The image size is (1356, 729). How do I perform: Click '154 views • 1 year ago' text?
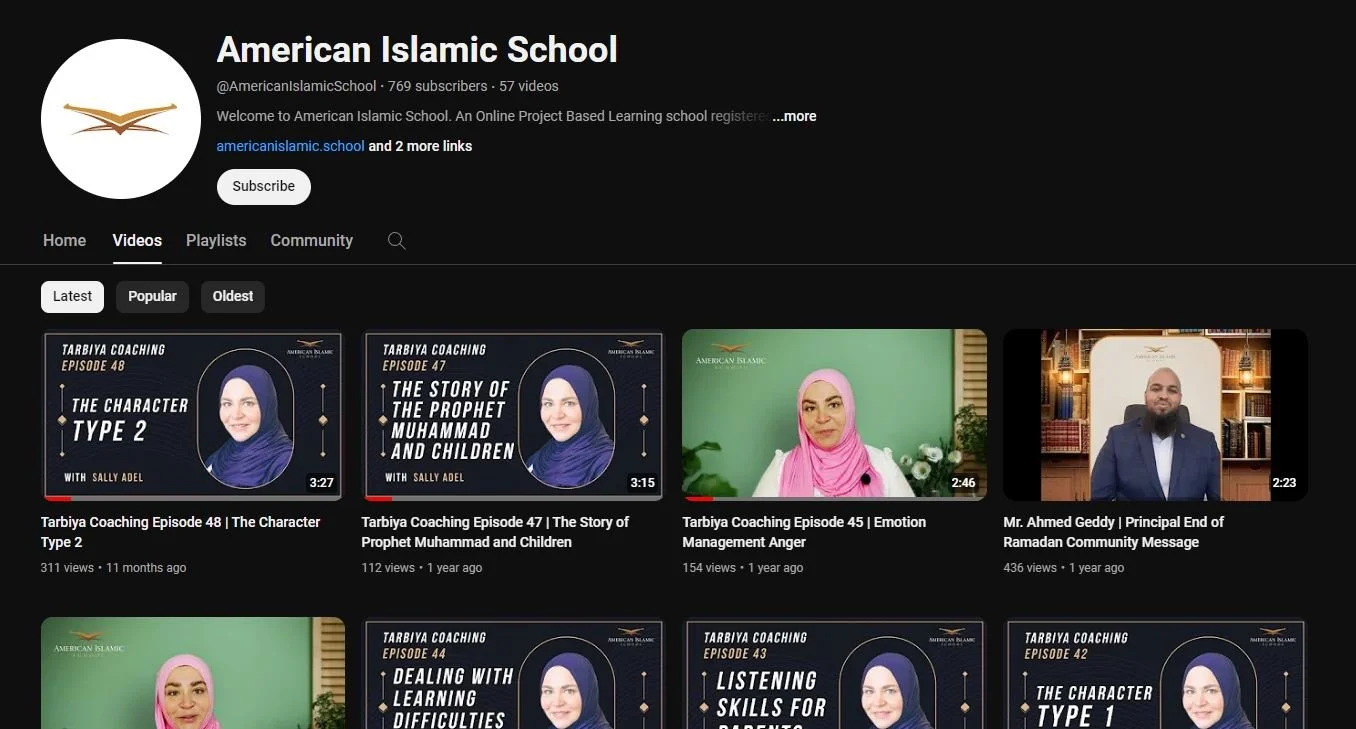pos(743,568)
